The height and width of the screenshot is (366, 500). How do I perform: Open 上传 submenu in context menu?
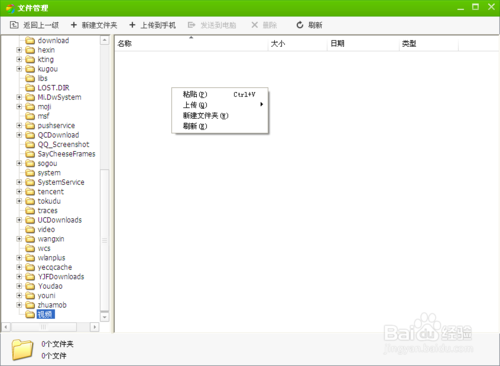tap(220, 105)
